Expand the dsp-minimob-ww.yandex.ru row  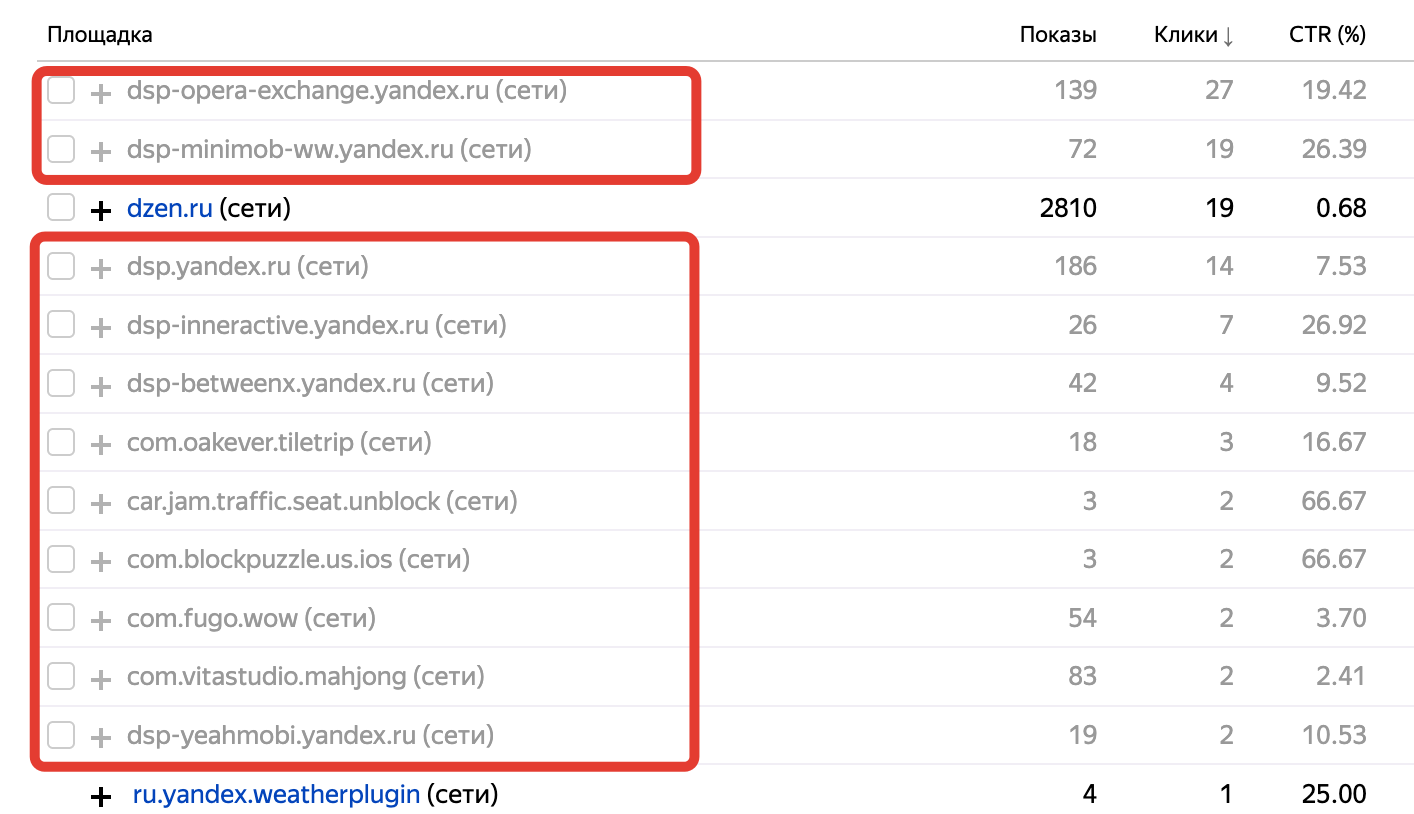[100, 152]
